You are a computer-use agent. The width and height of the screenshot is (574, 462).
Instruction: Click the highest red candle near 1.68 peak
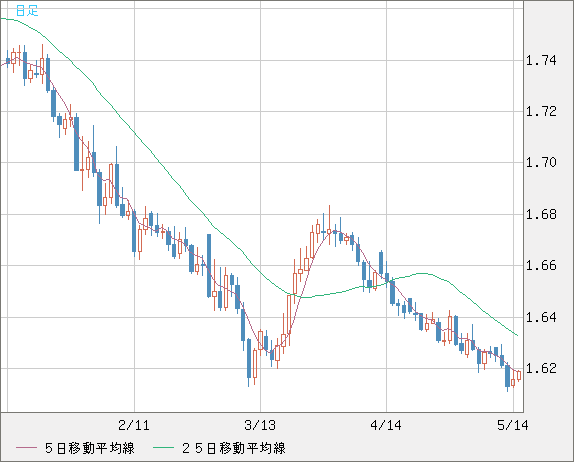click(x=329, y=231)
